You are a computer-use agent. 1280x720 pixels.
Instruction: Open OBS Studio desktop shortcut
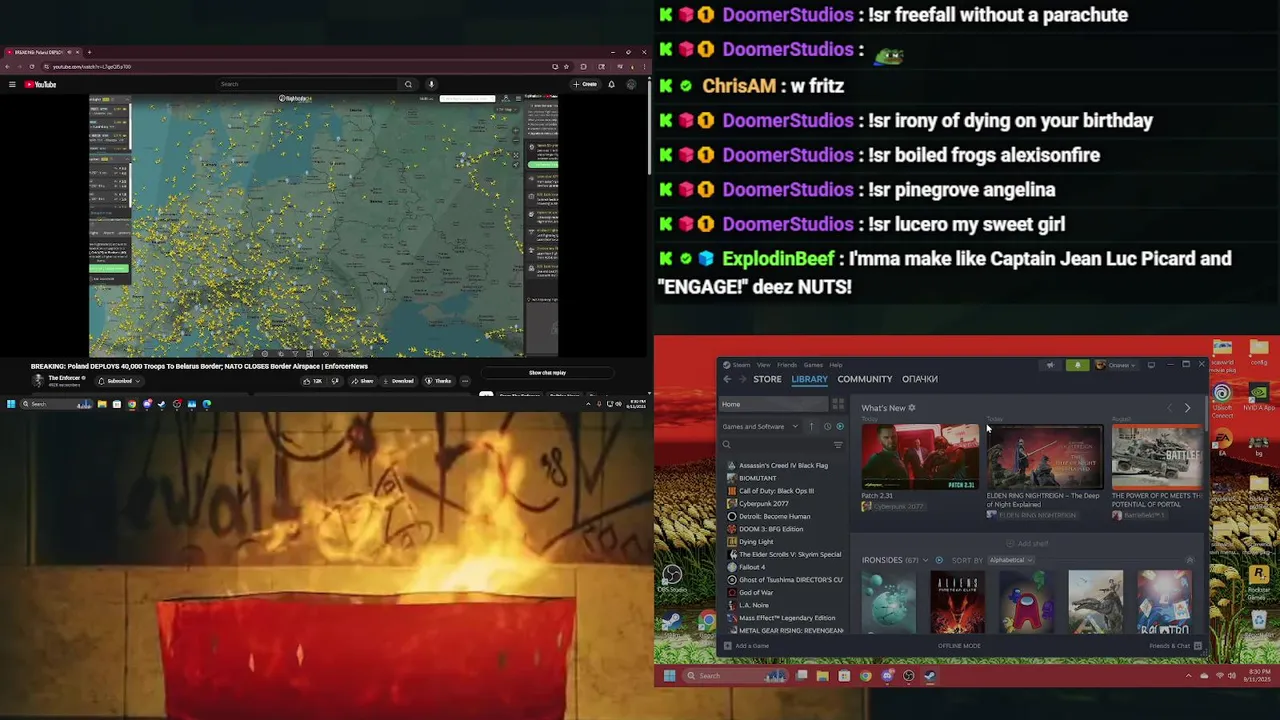pos(672,578)
